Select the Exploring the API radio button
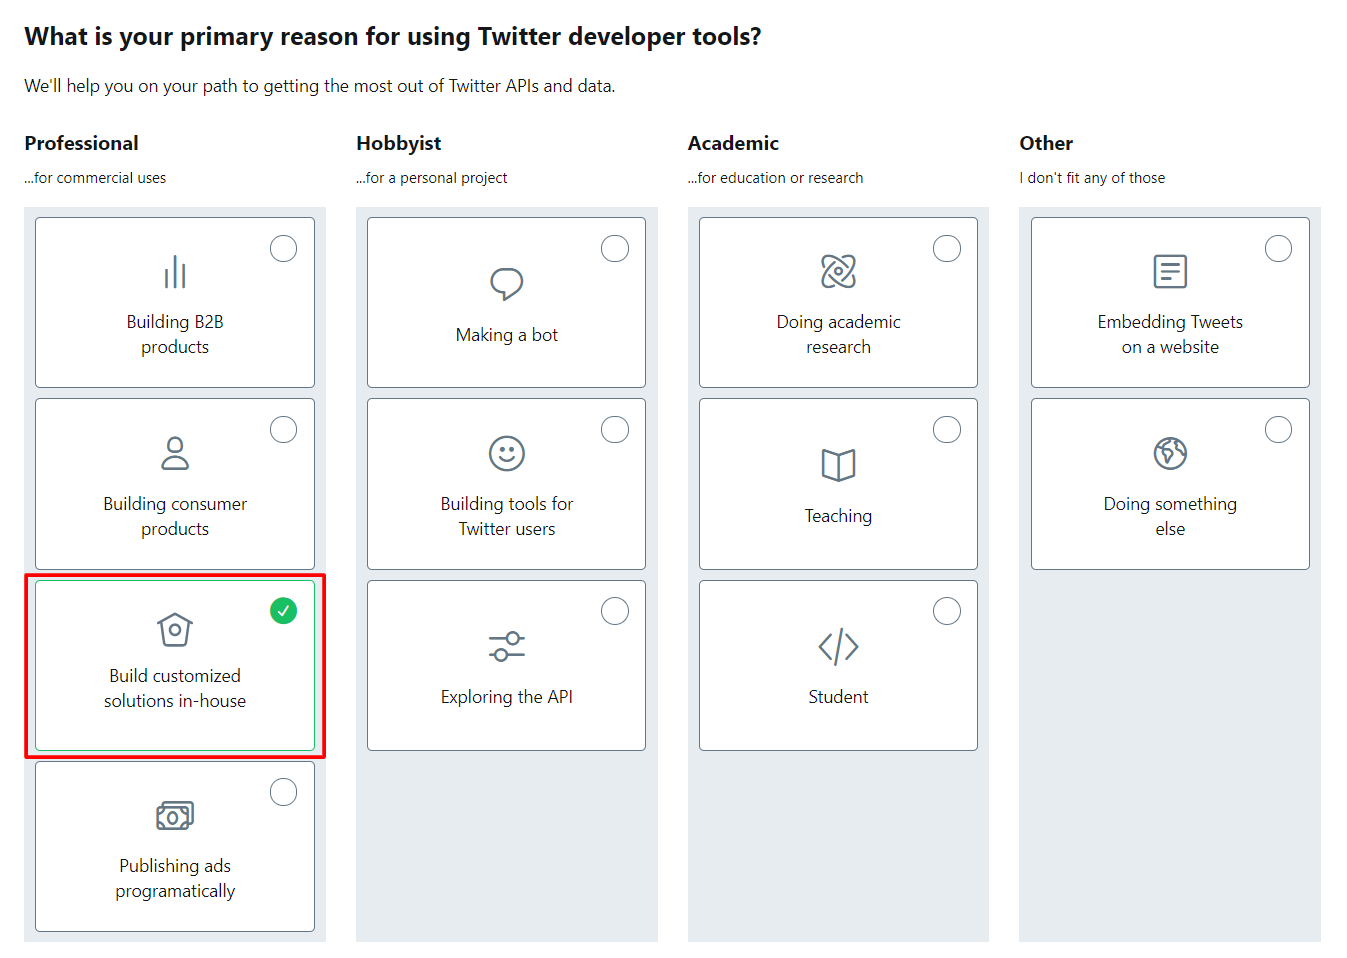 tap(615, 610)
